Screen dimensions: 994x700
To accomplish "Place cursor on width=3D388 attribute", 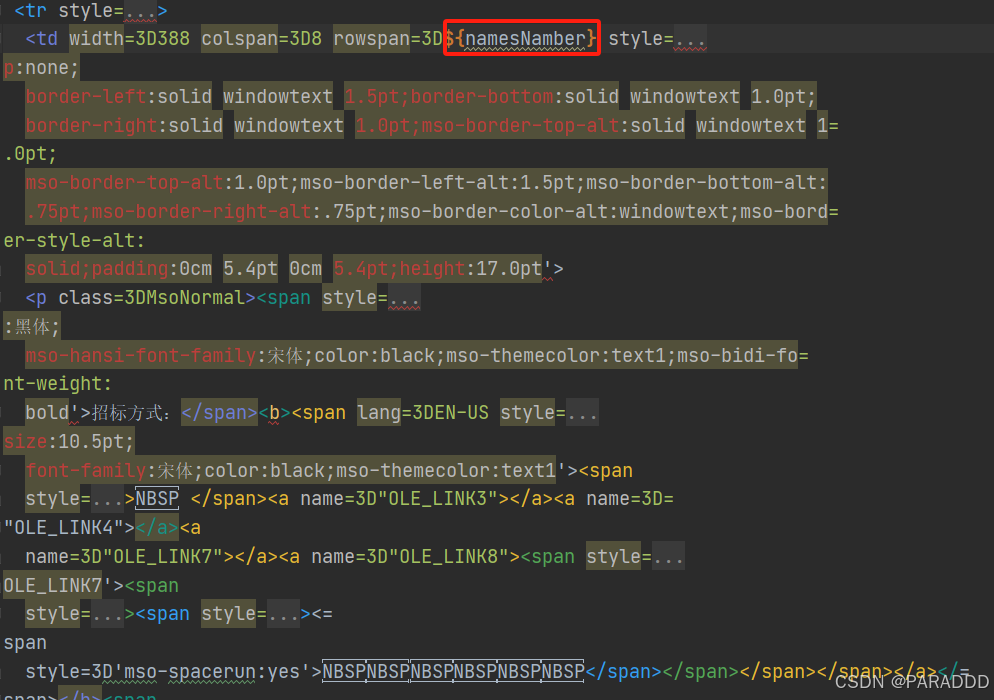I will tap(129, 39).
